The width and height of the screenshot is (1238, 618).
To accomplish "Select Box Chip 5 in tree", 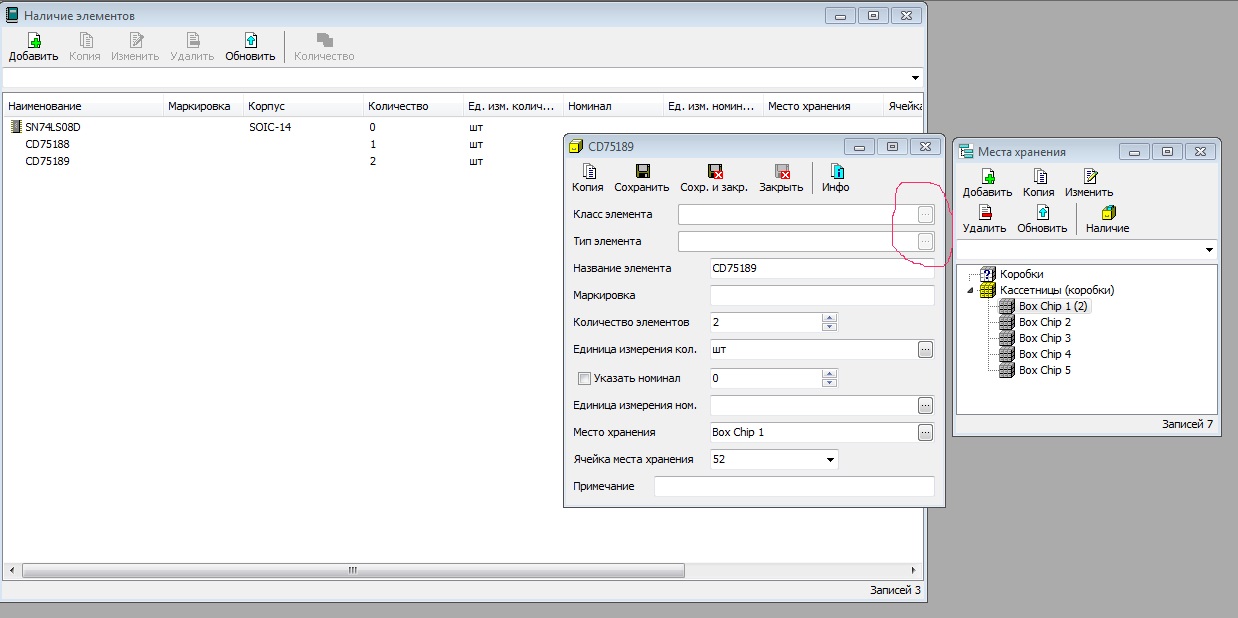I will (x=1045, y=370).
